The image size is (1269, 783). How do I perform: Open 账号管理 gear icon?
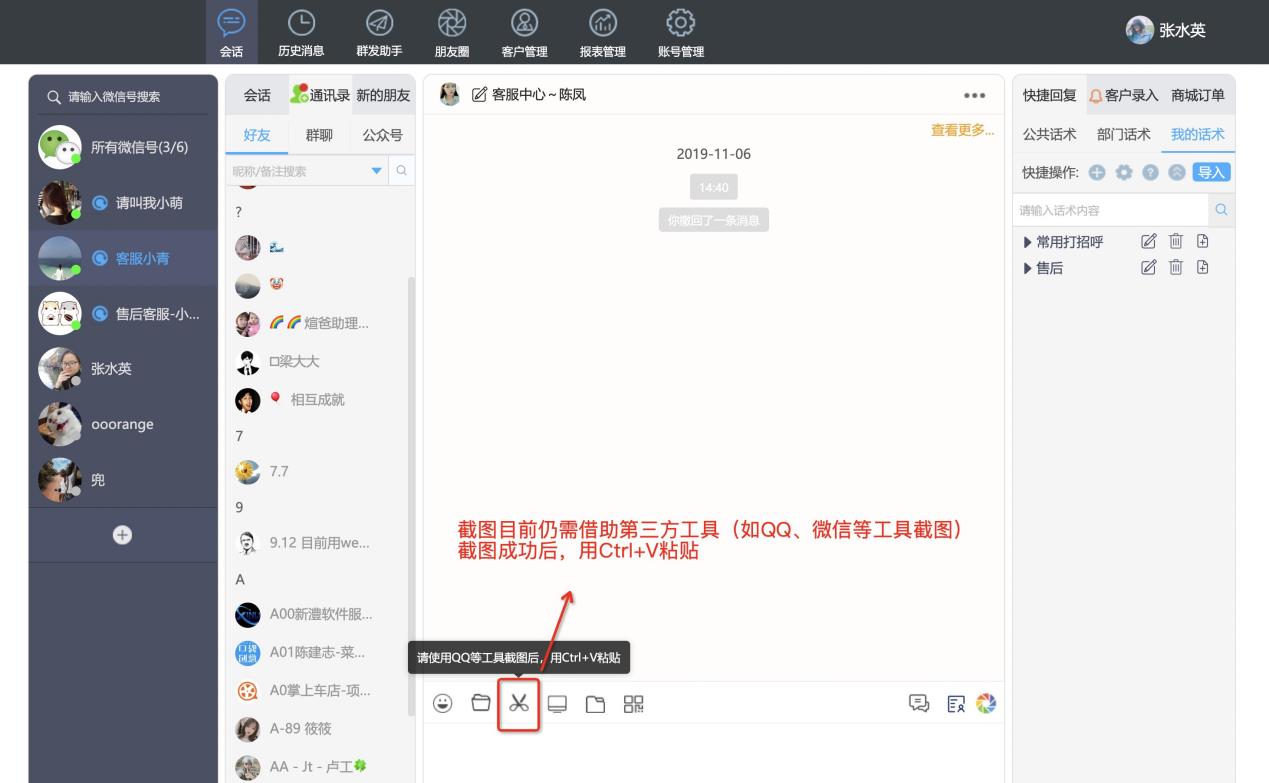[x=680, y=22]
